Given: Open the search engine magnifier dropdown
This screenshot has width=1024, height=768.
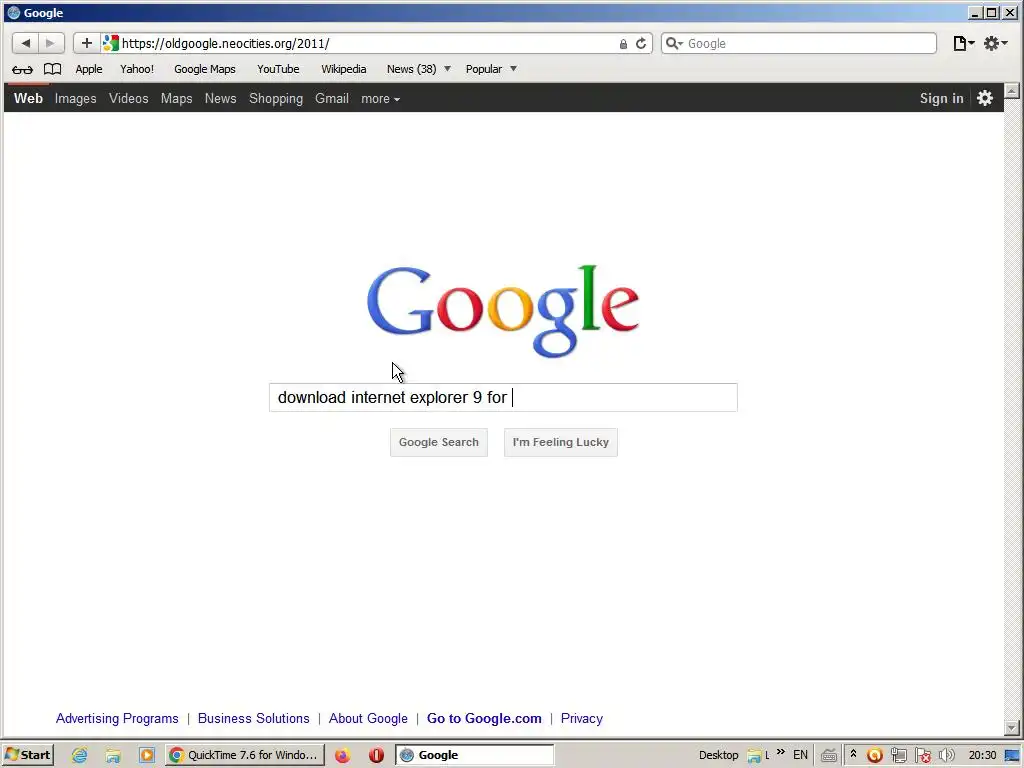Looking at the screenshot, I should (674, 43).
